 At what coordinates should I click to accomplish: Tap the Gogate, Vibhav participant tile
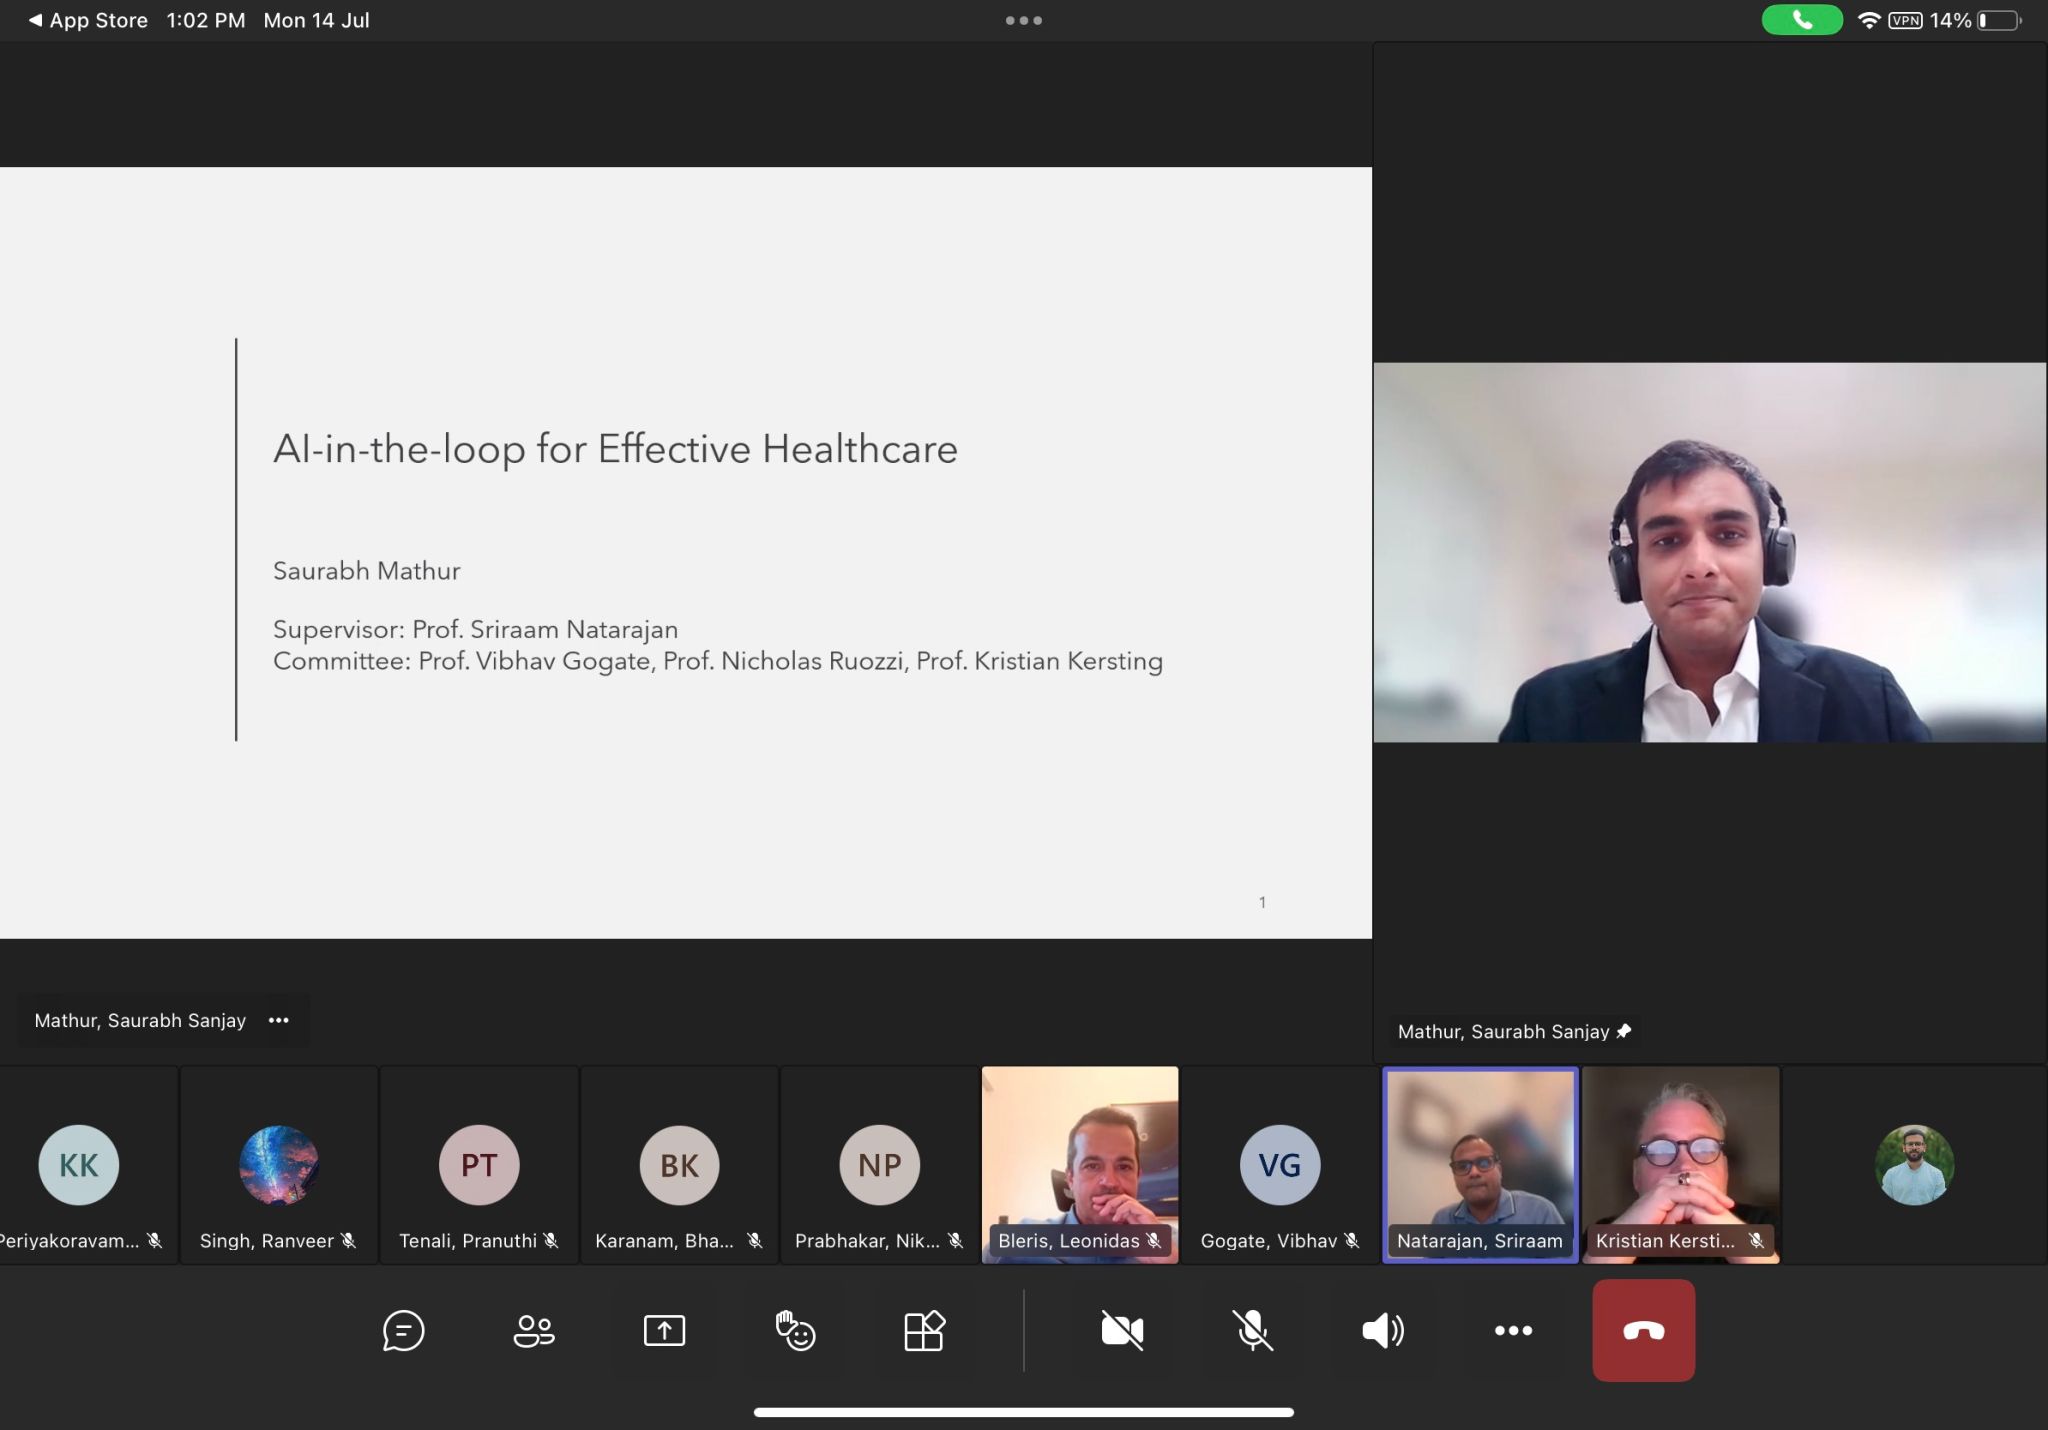(x=1280, y=1165)
